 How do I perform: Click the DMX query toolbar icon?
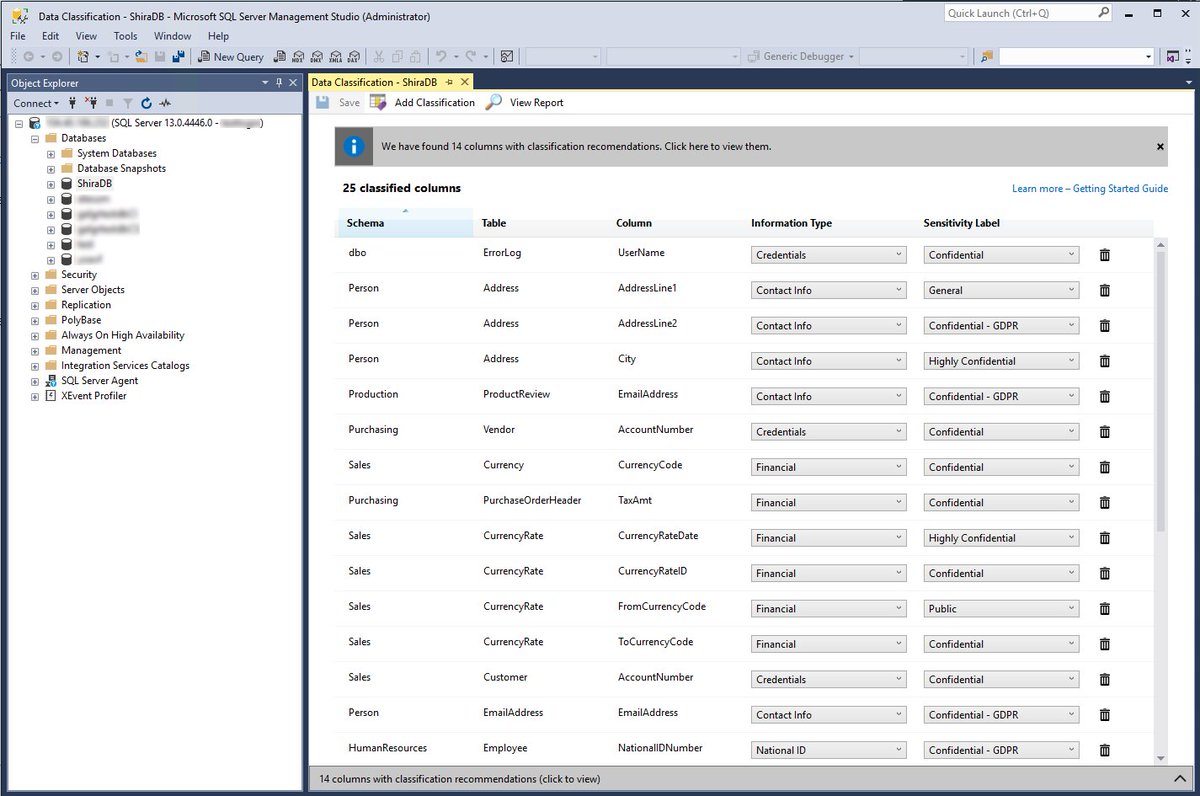[x=317, y=57]
